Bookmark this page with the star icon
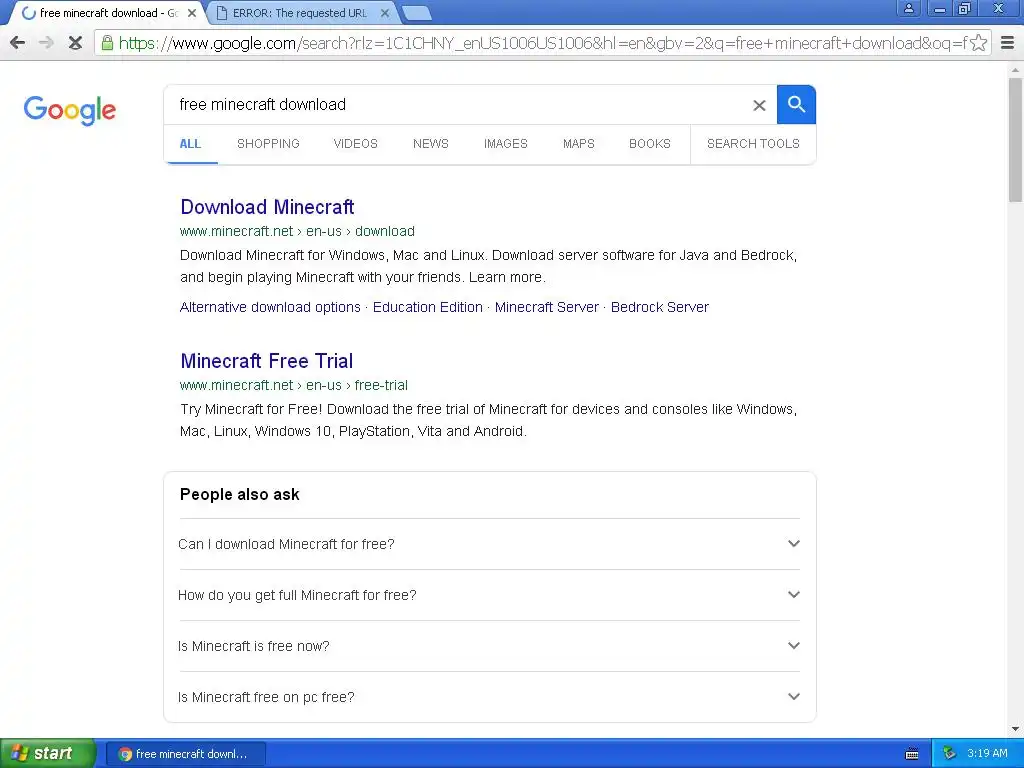The image size is (1024, 768). pos(978,43)
